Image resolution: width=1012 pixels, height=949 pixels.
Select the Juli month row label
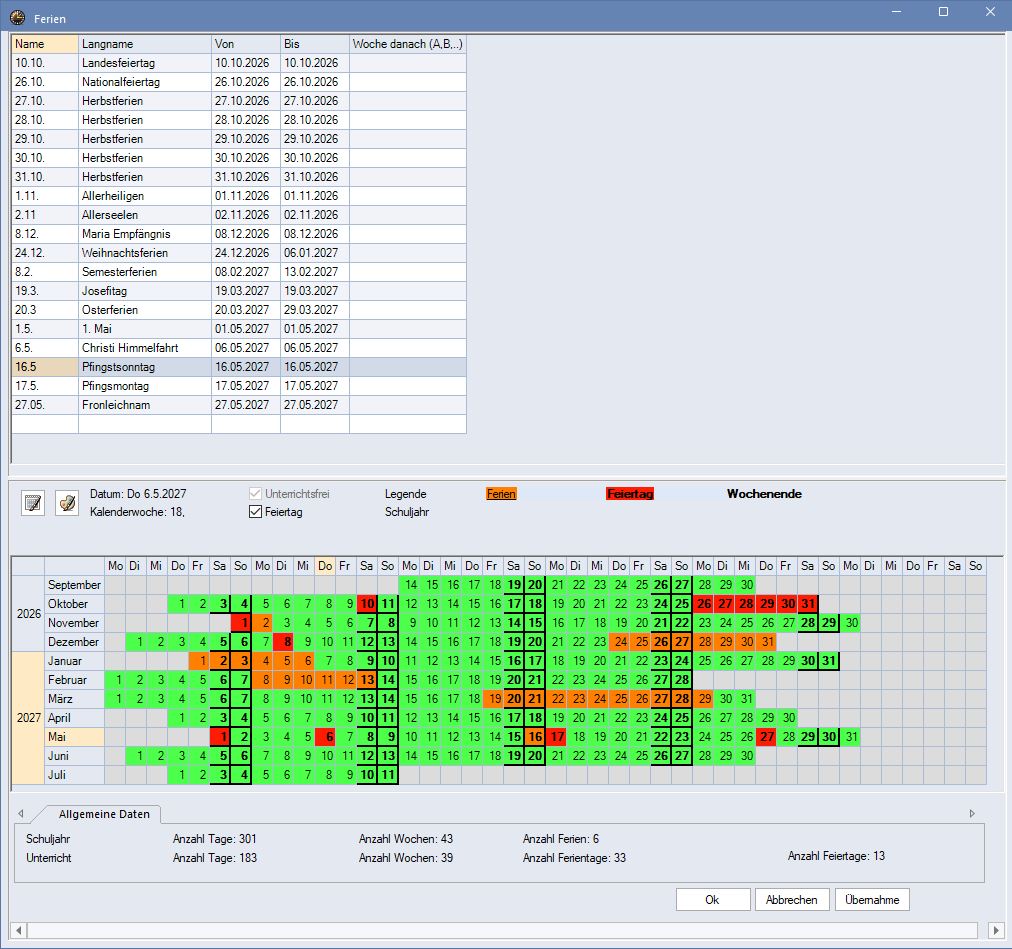[x=74, y=775]
